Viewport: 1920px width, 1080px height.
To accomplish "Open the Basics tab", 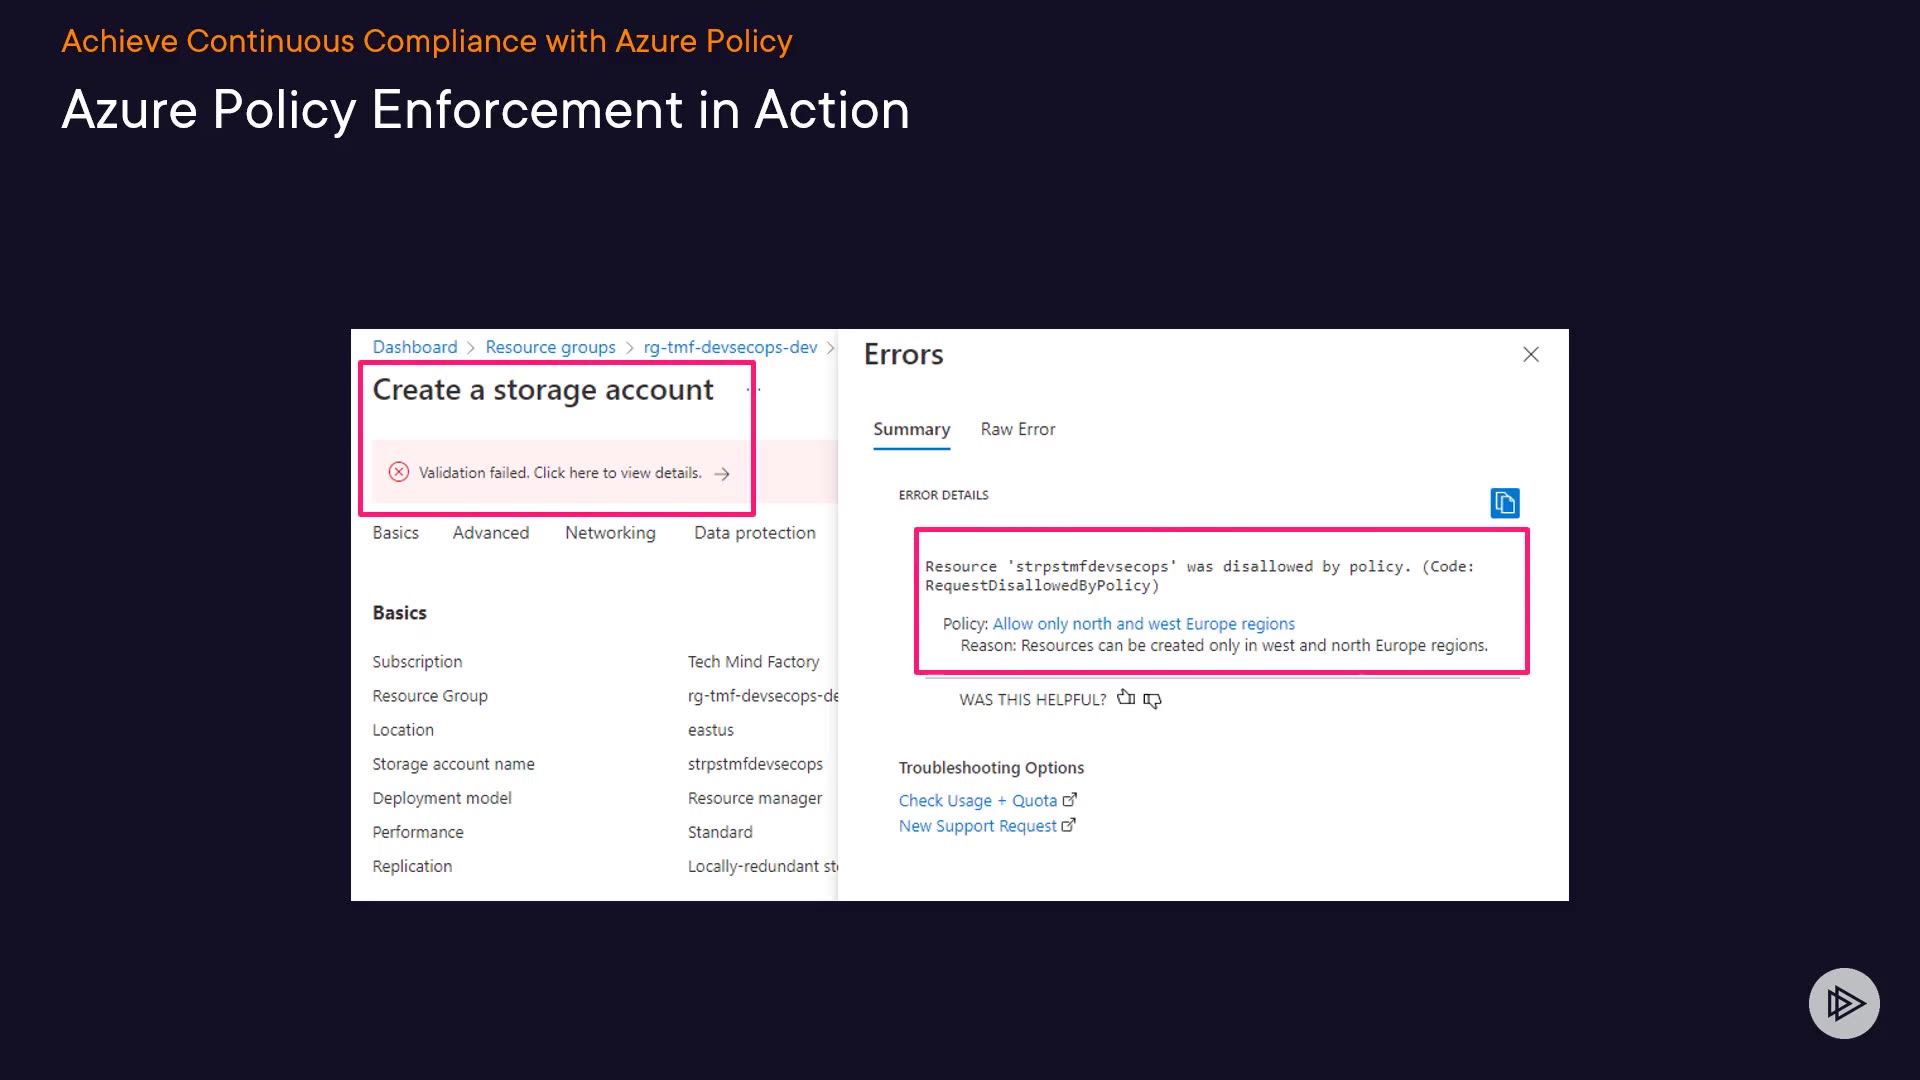I will tap(395, 533).
